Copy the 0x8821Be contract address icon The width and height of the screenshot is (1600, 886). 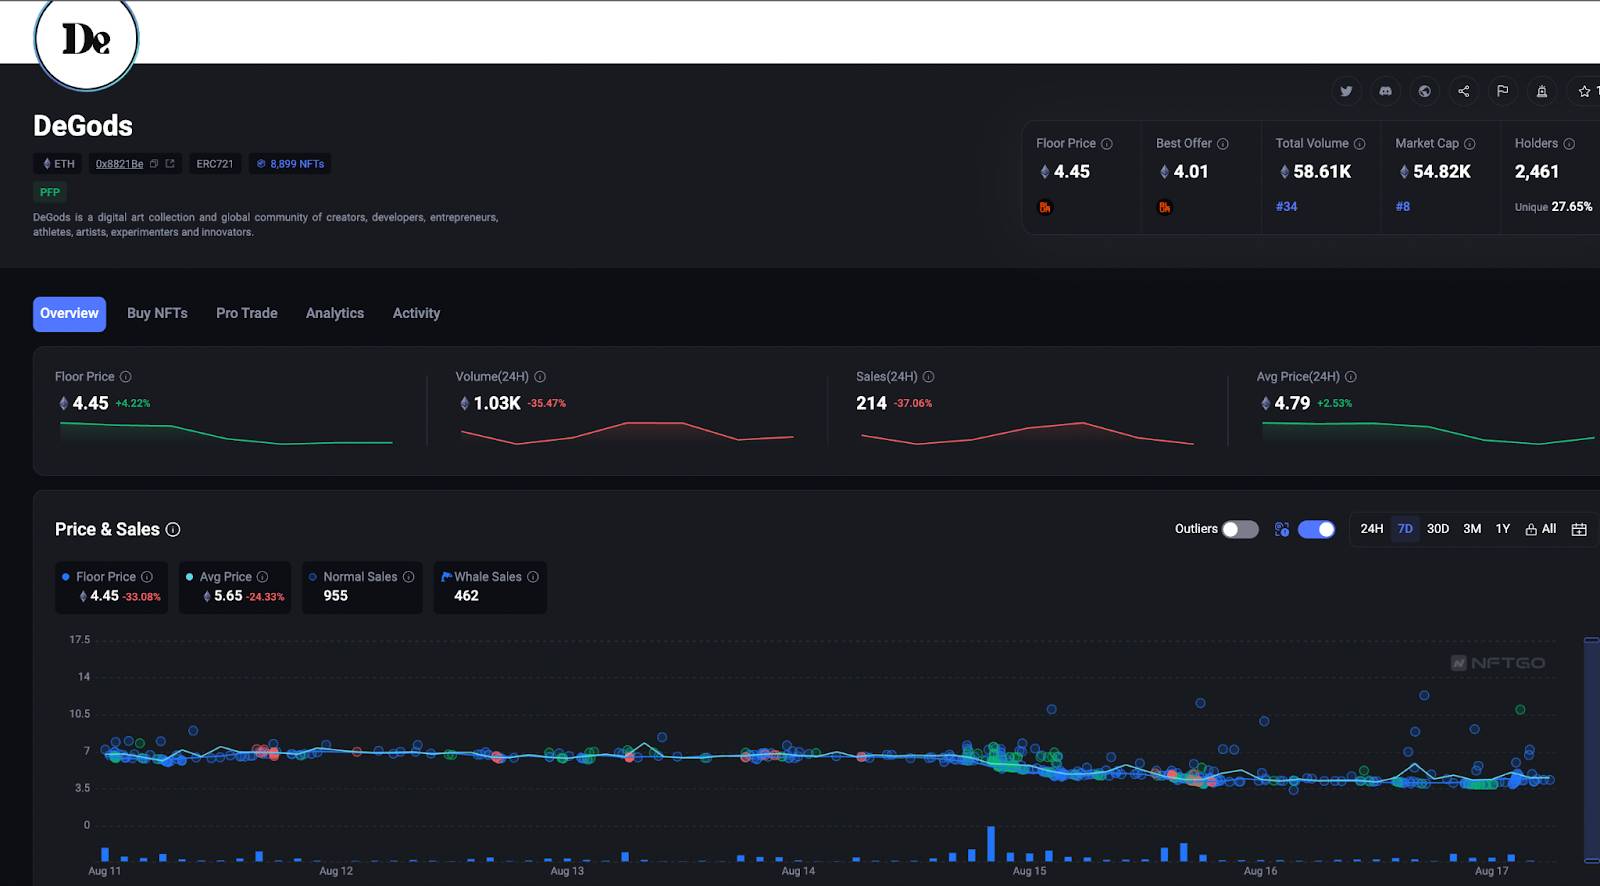click(154, 164)
